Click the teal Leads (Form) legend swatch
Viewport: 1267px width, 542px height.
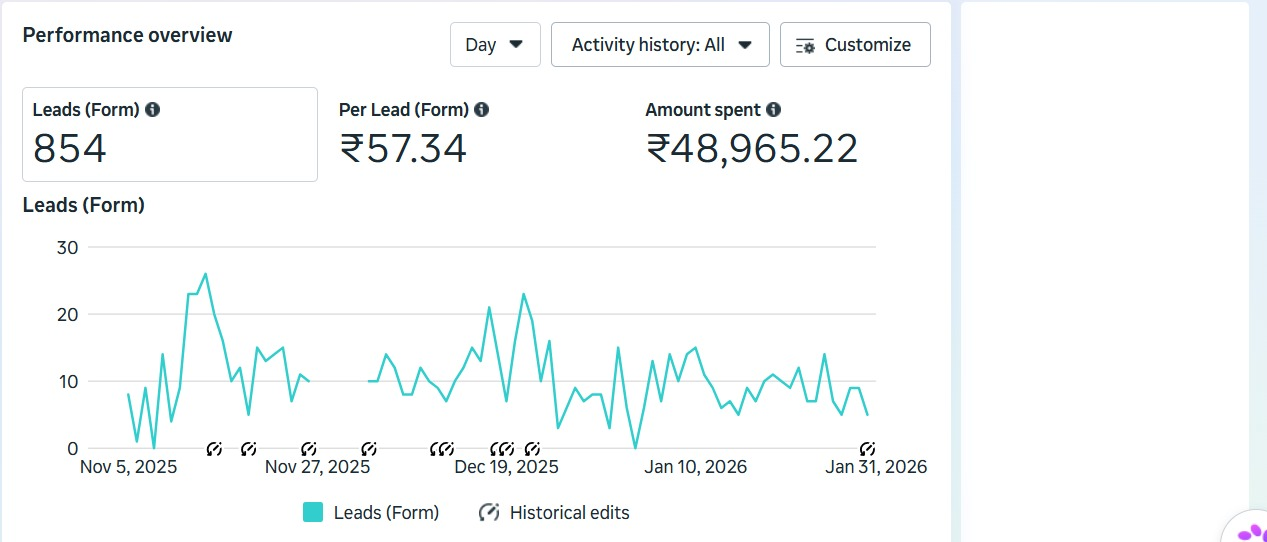(x=313, y=512)
